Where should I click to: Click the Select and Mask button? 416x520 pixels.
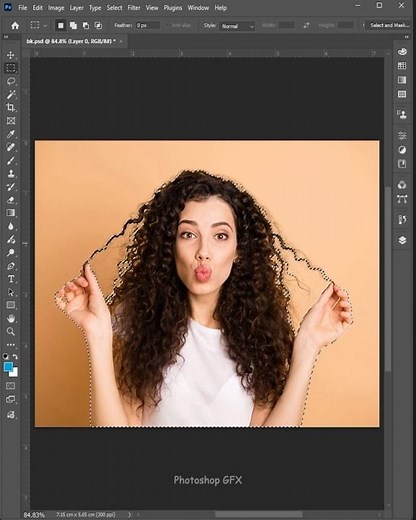pos(389,25)
